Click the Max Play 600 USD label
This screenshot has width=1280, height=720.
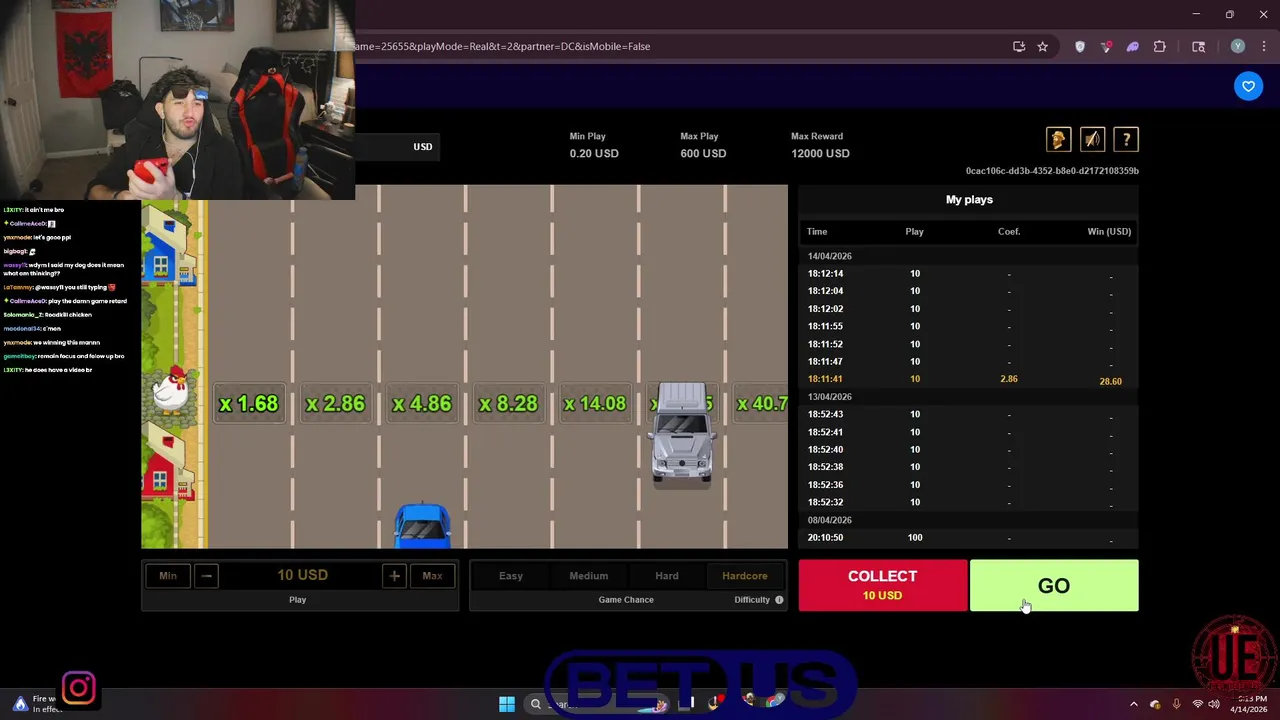(x=702, y=145)
